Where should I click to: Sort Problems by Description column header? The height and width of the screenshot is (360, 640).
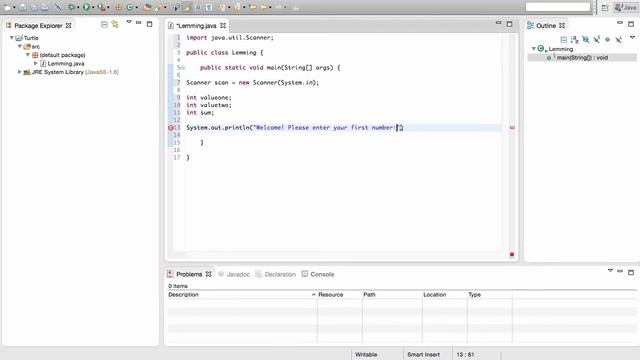(242, 294)
